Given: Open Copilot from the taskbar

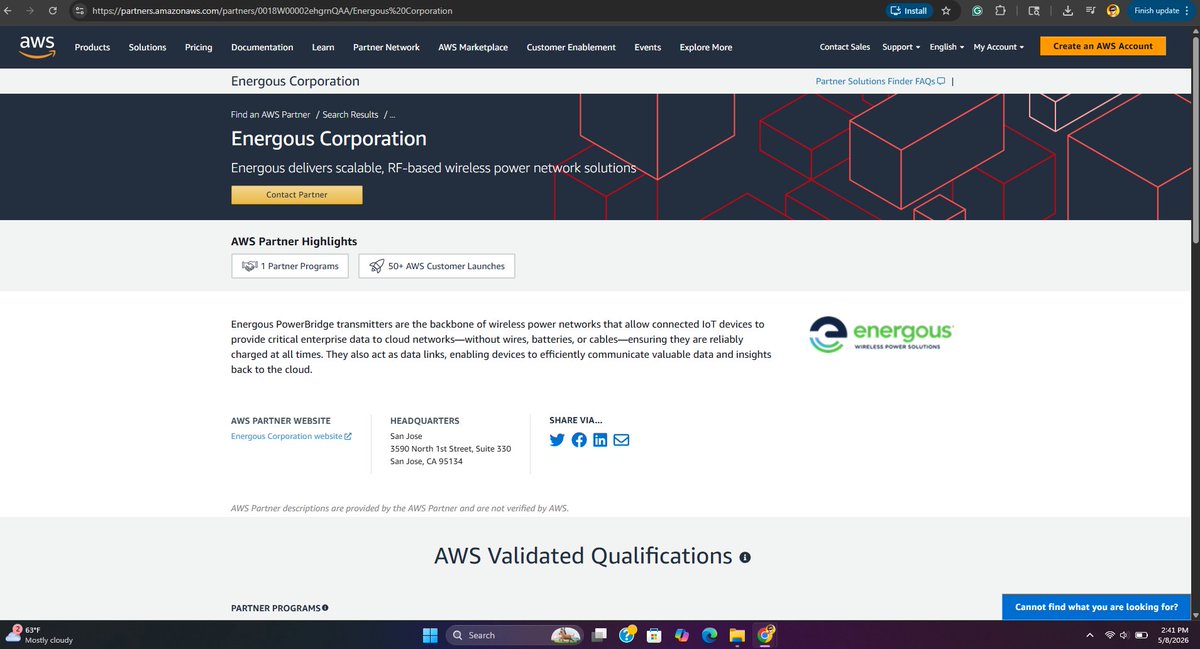Looking at the screenshot, I should (682, 635).
